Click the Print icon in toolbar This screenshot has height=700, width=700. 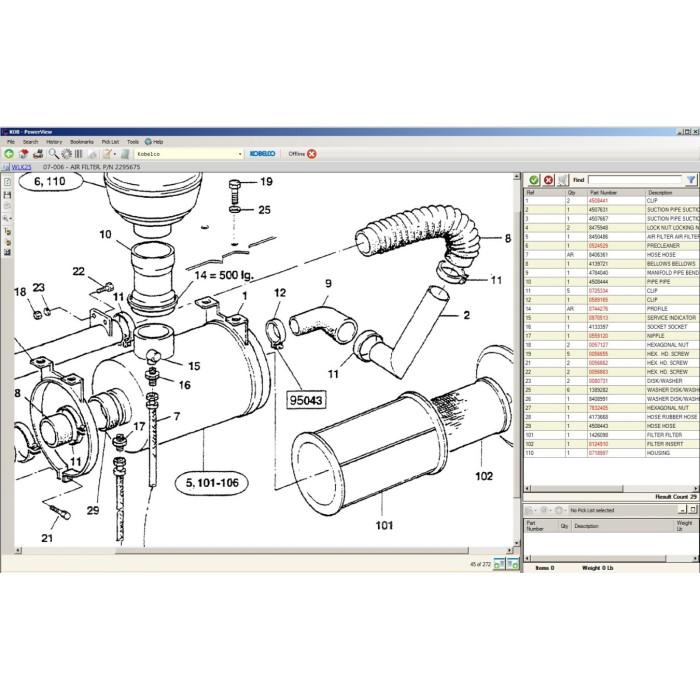tap(38, 154)
